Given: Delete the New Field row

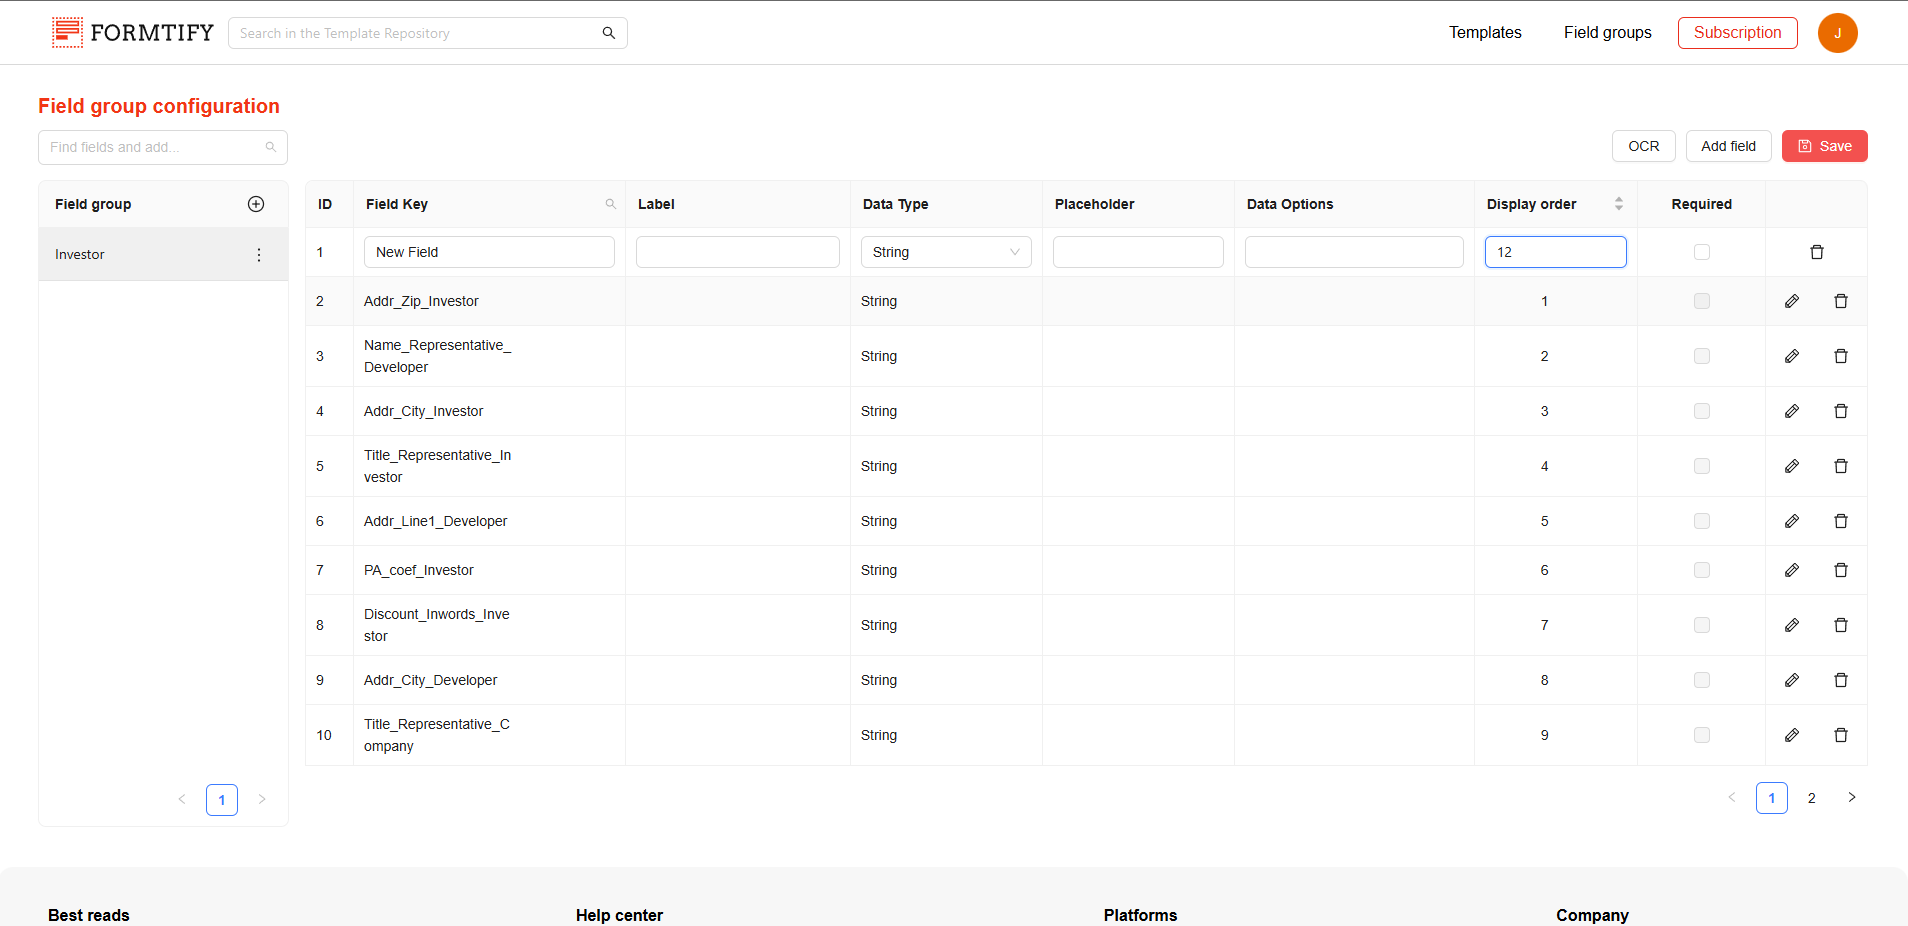Looking at the screenshot, I should tap(1816, 252).
